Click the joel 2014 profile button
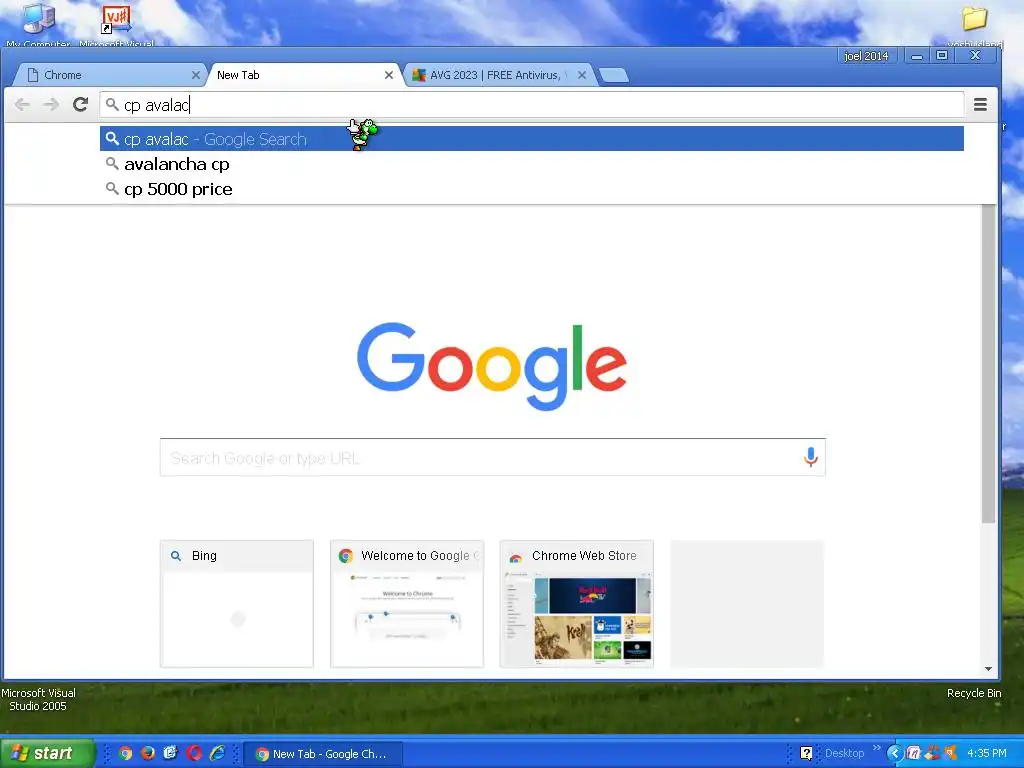Screen dimensions: 1024x768 pyautogui.click(x=866, y=56)
